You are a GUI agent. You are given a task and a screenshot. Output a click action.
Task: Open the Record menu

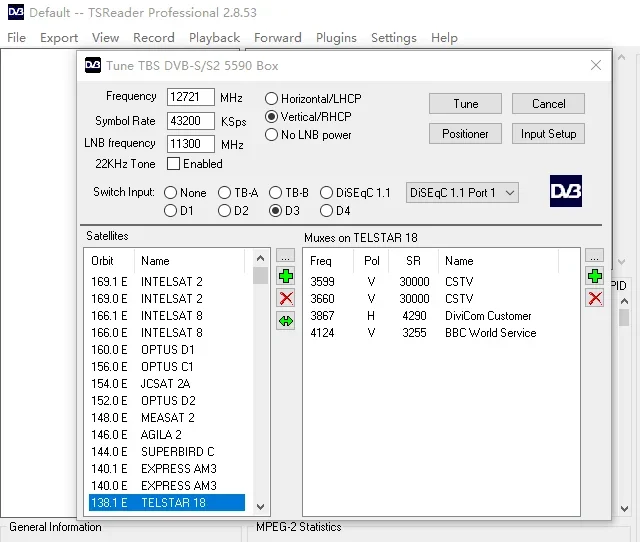153,38
